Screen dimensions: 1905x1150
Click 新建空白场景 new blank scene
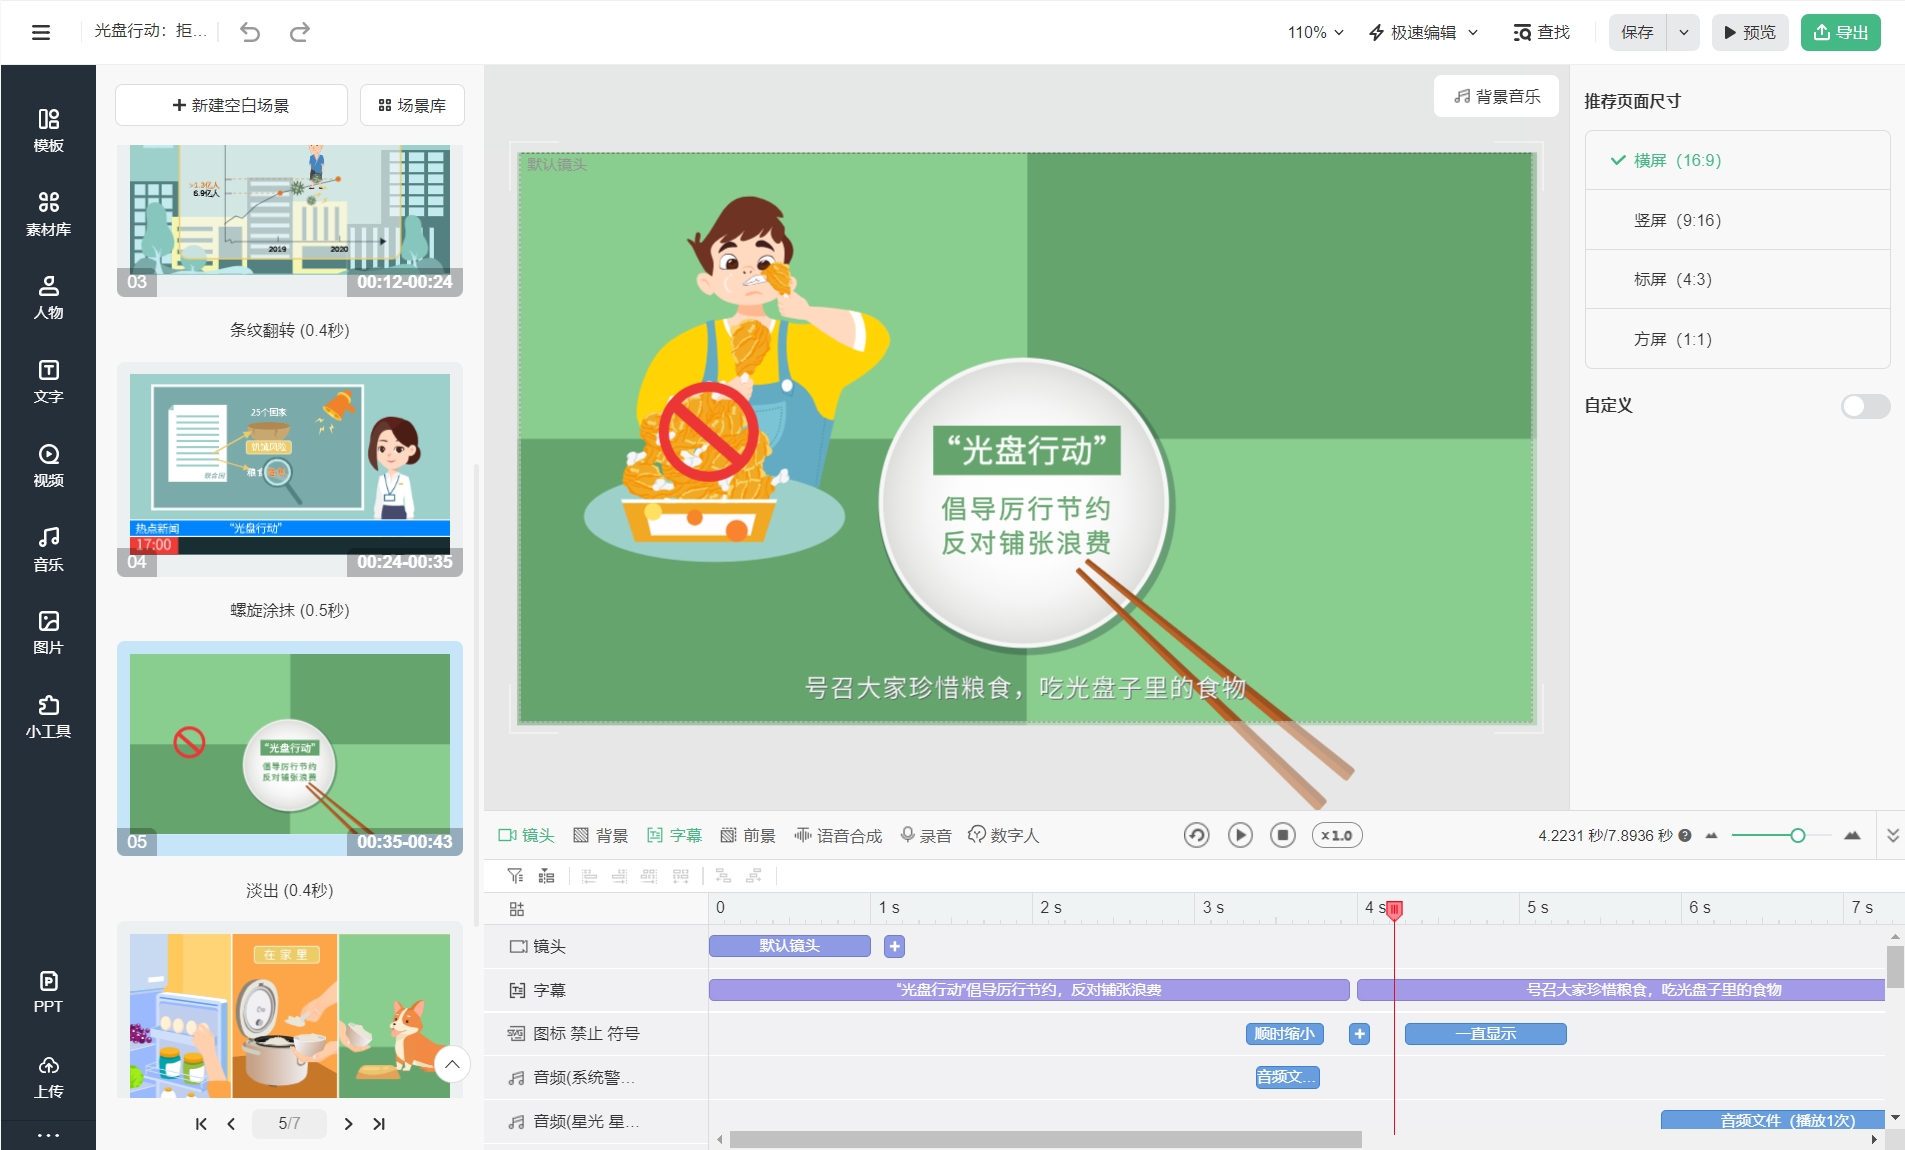pyautogui.click(x=231, y=105)
